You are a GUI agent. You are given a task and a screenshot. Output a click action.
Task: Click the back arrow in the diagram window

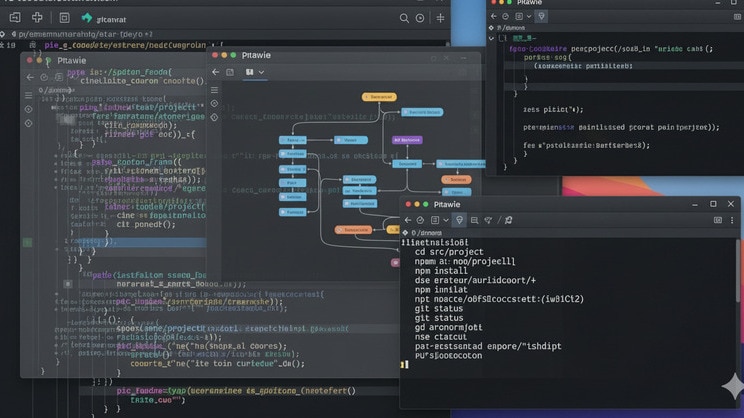tap(215, 72)
